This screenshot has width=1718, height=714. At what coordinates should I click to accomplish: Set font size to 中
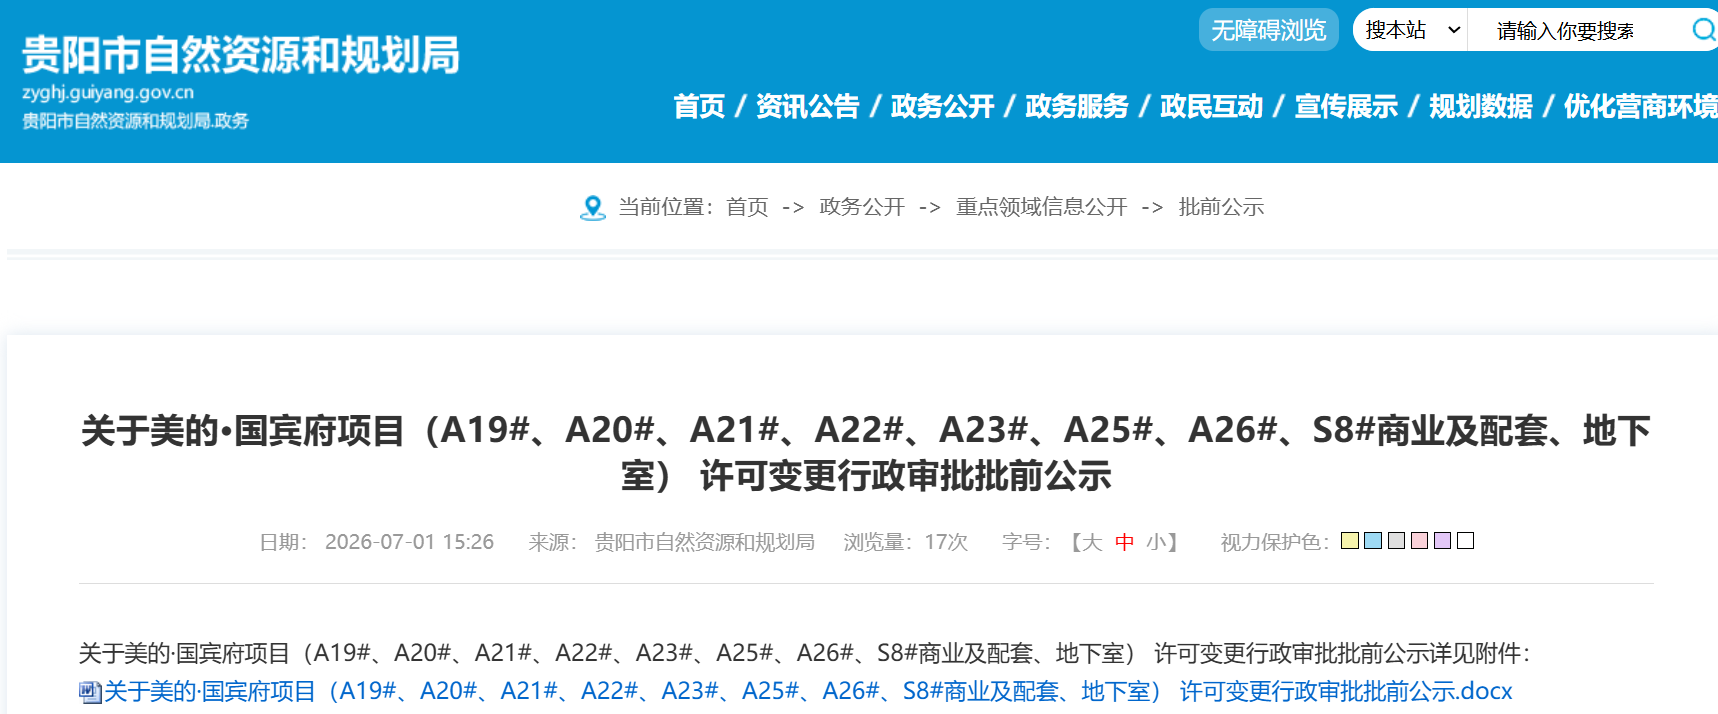coord(1125,542)
